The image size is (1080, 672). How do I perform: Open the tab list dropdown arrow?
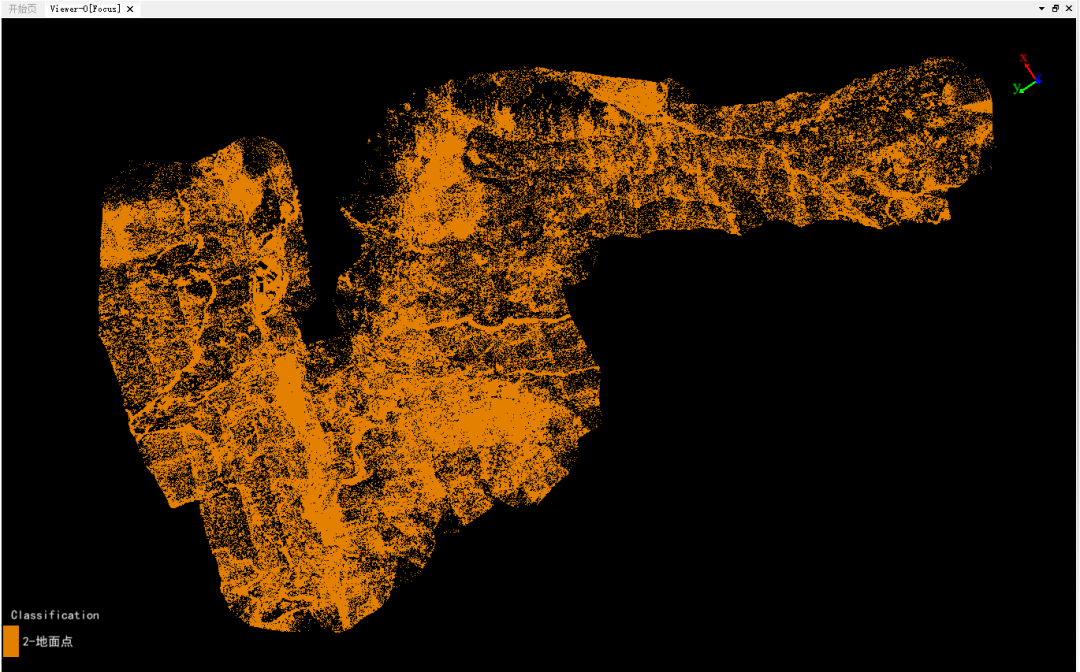coord(1042,9)
